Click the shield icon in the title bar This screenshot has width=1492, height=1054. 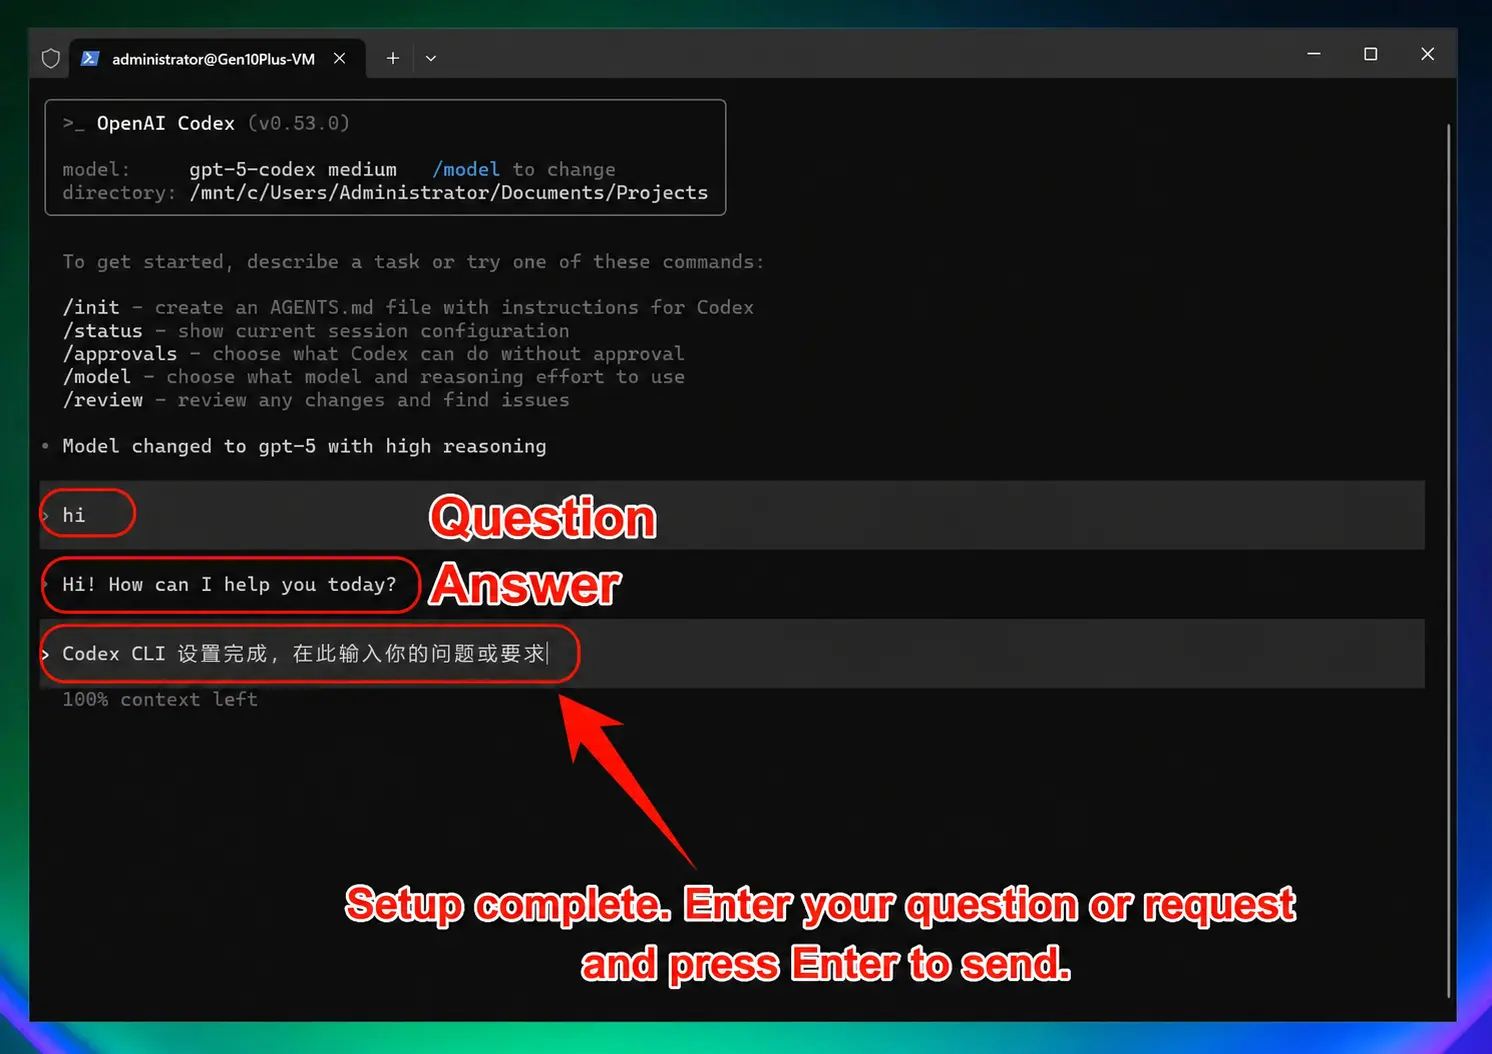pos(51,58)
